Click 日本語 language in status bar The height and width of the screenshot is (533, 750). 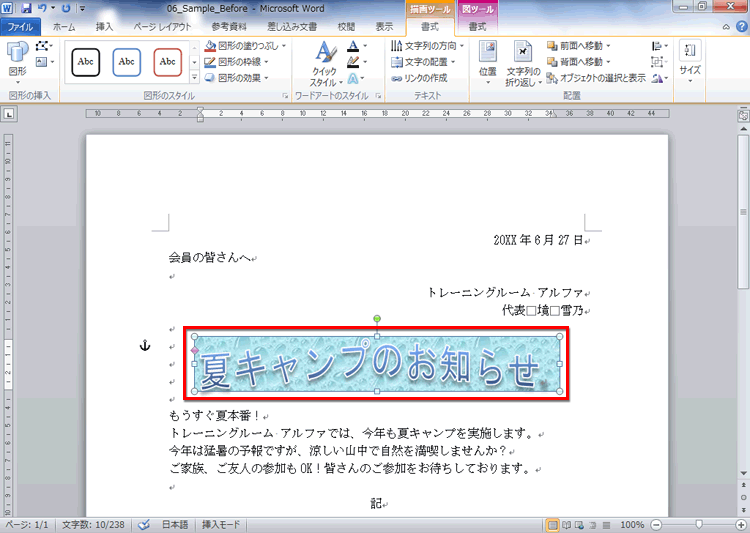point(175,525)
